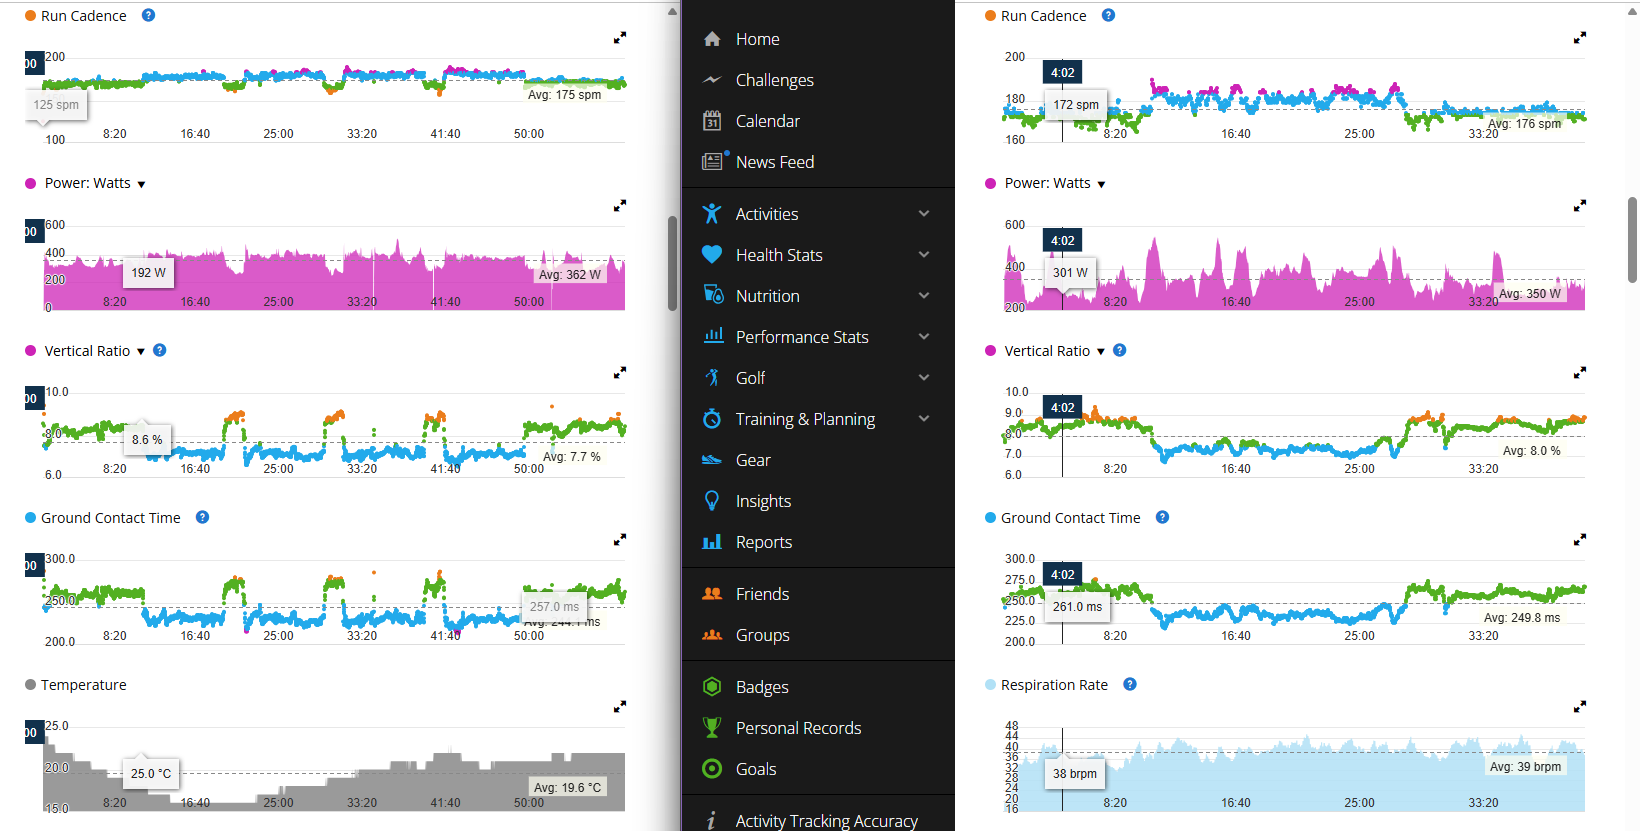Open Gear using the shoe icon

(x=712, y=460)
